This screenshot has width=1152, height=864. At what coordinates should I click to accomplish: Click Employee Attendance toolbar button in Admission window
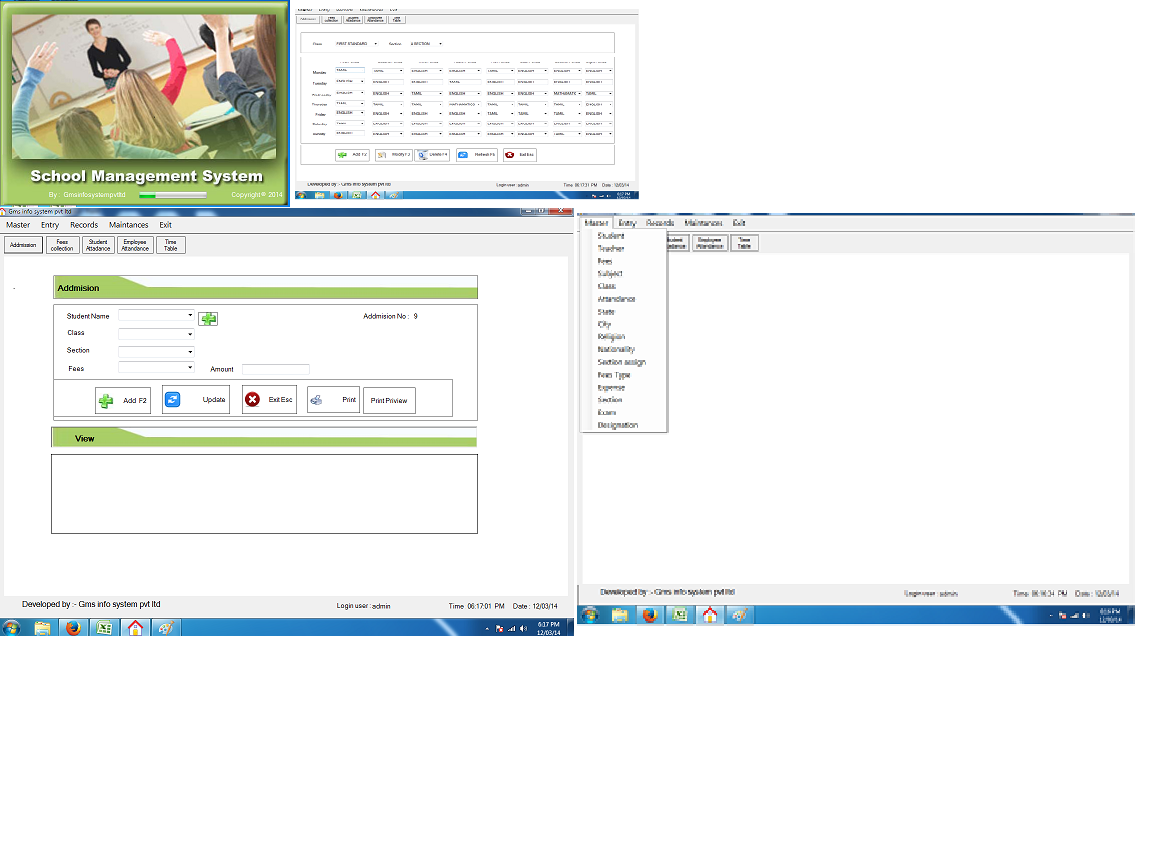[x=135, y=245]
